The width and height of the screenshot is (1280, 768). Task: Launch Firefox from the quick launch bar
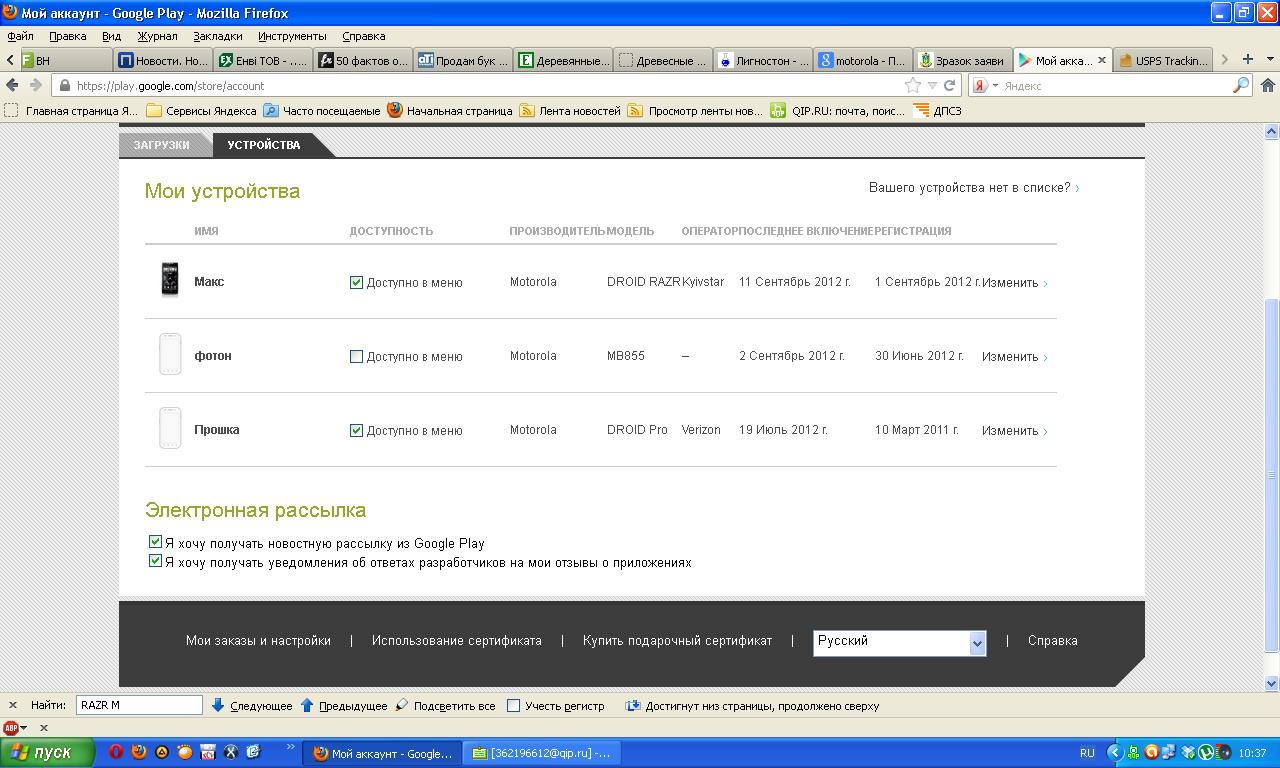[x=139, y=752]
